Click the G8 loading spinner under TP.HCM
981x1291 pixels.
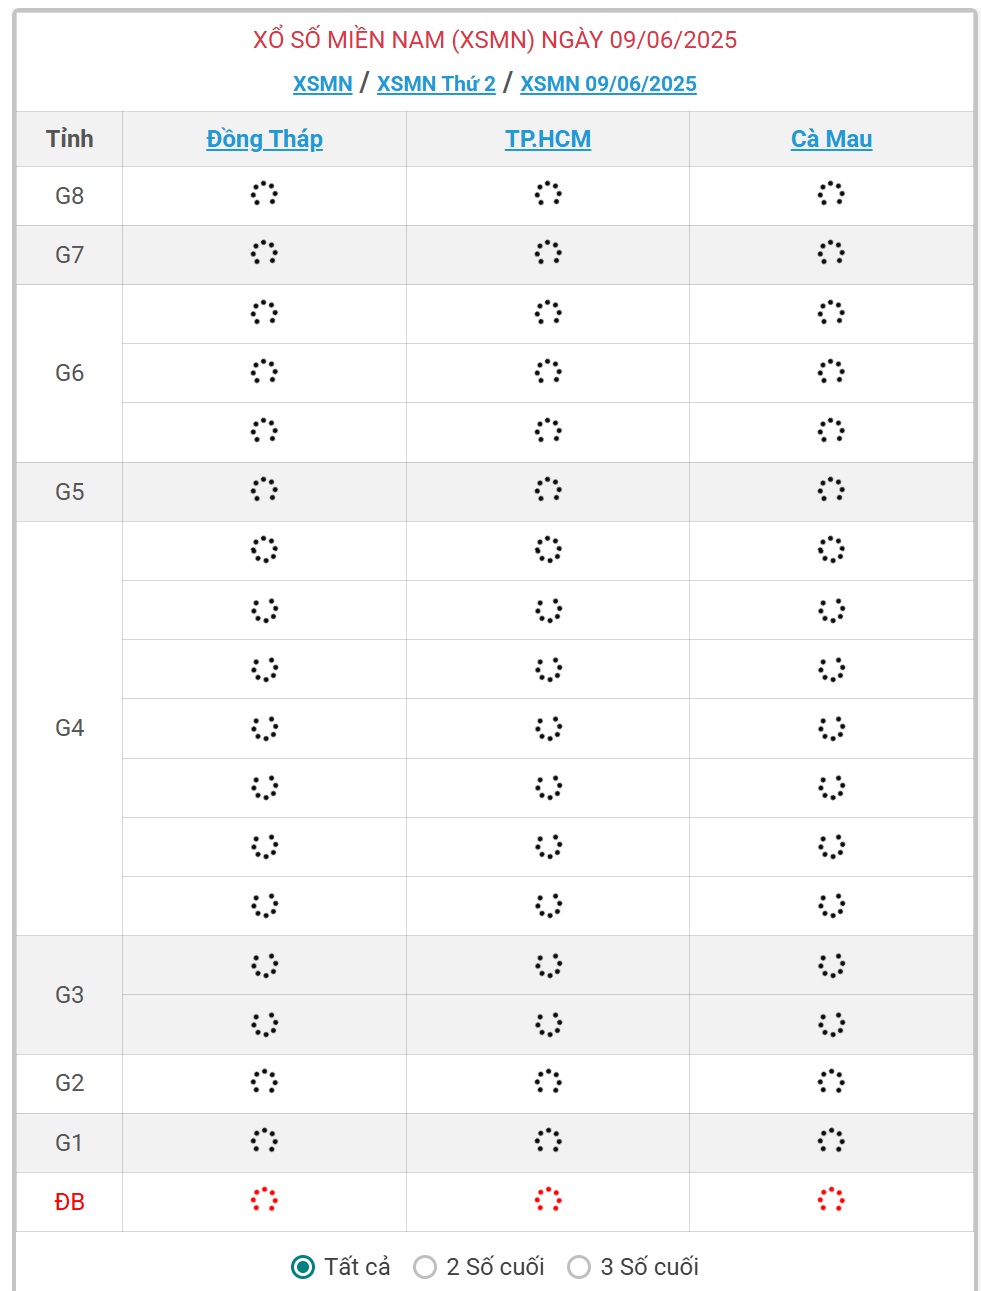click(548, 194)
